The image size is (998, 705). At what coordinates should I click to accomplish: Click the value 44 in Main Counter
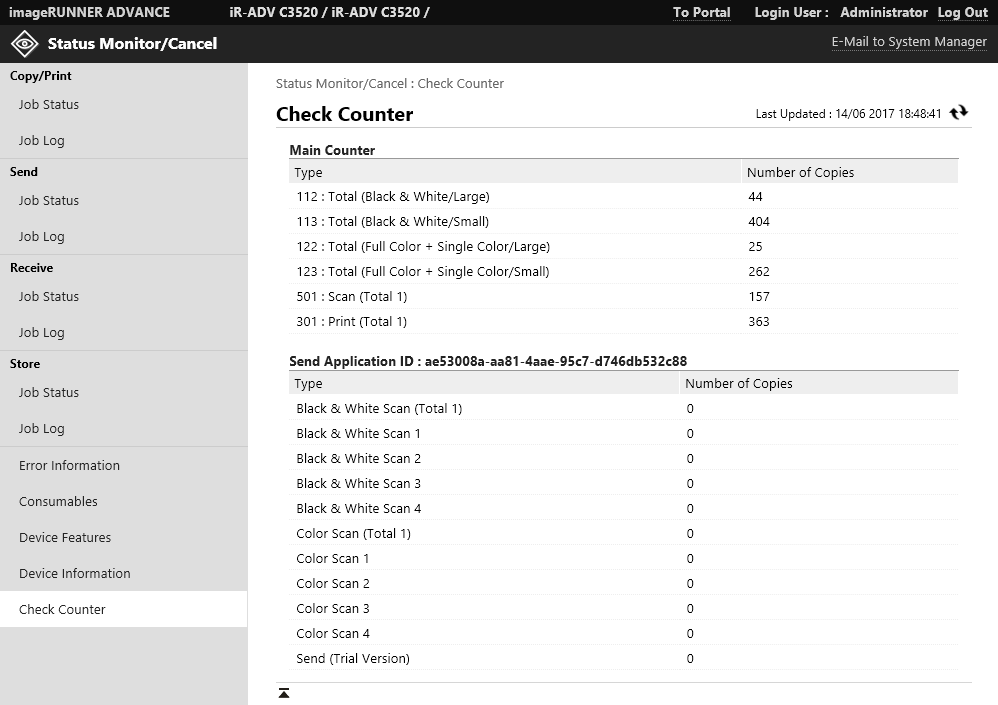pyautogui.click(x=755, y=197)
